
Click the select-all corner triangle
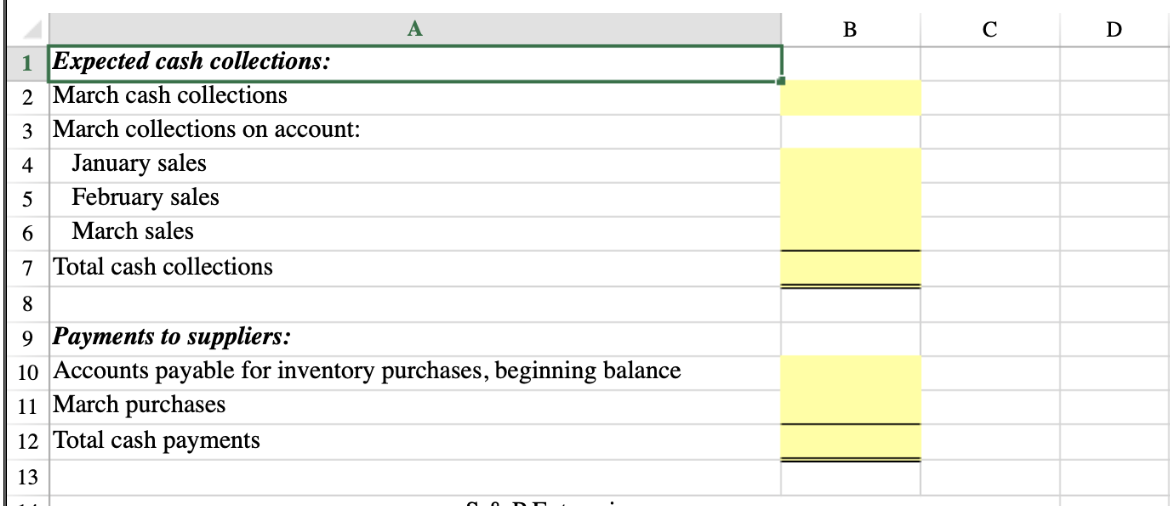pyautogui.click(x=31, y=30)
